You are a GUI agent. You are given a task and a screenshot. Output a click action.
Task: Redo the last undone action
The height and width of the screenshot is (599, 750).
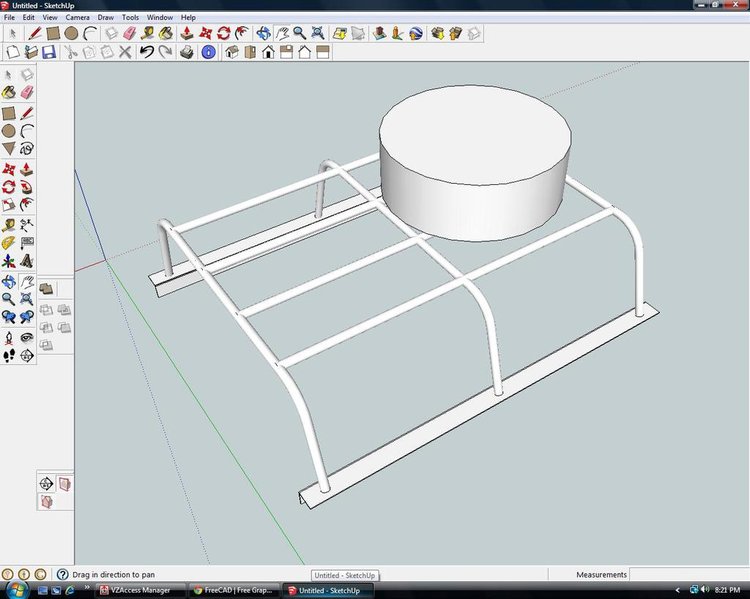(165, 52)
